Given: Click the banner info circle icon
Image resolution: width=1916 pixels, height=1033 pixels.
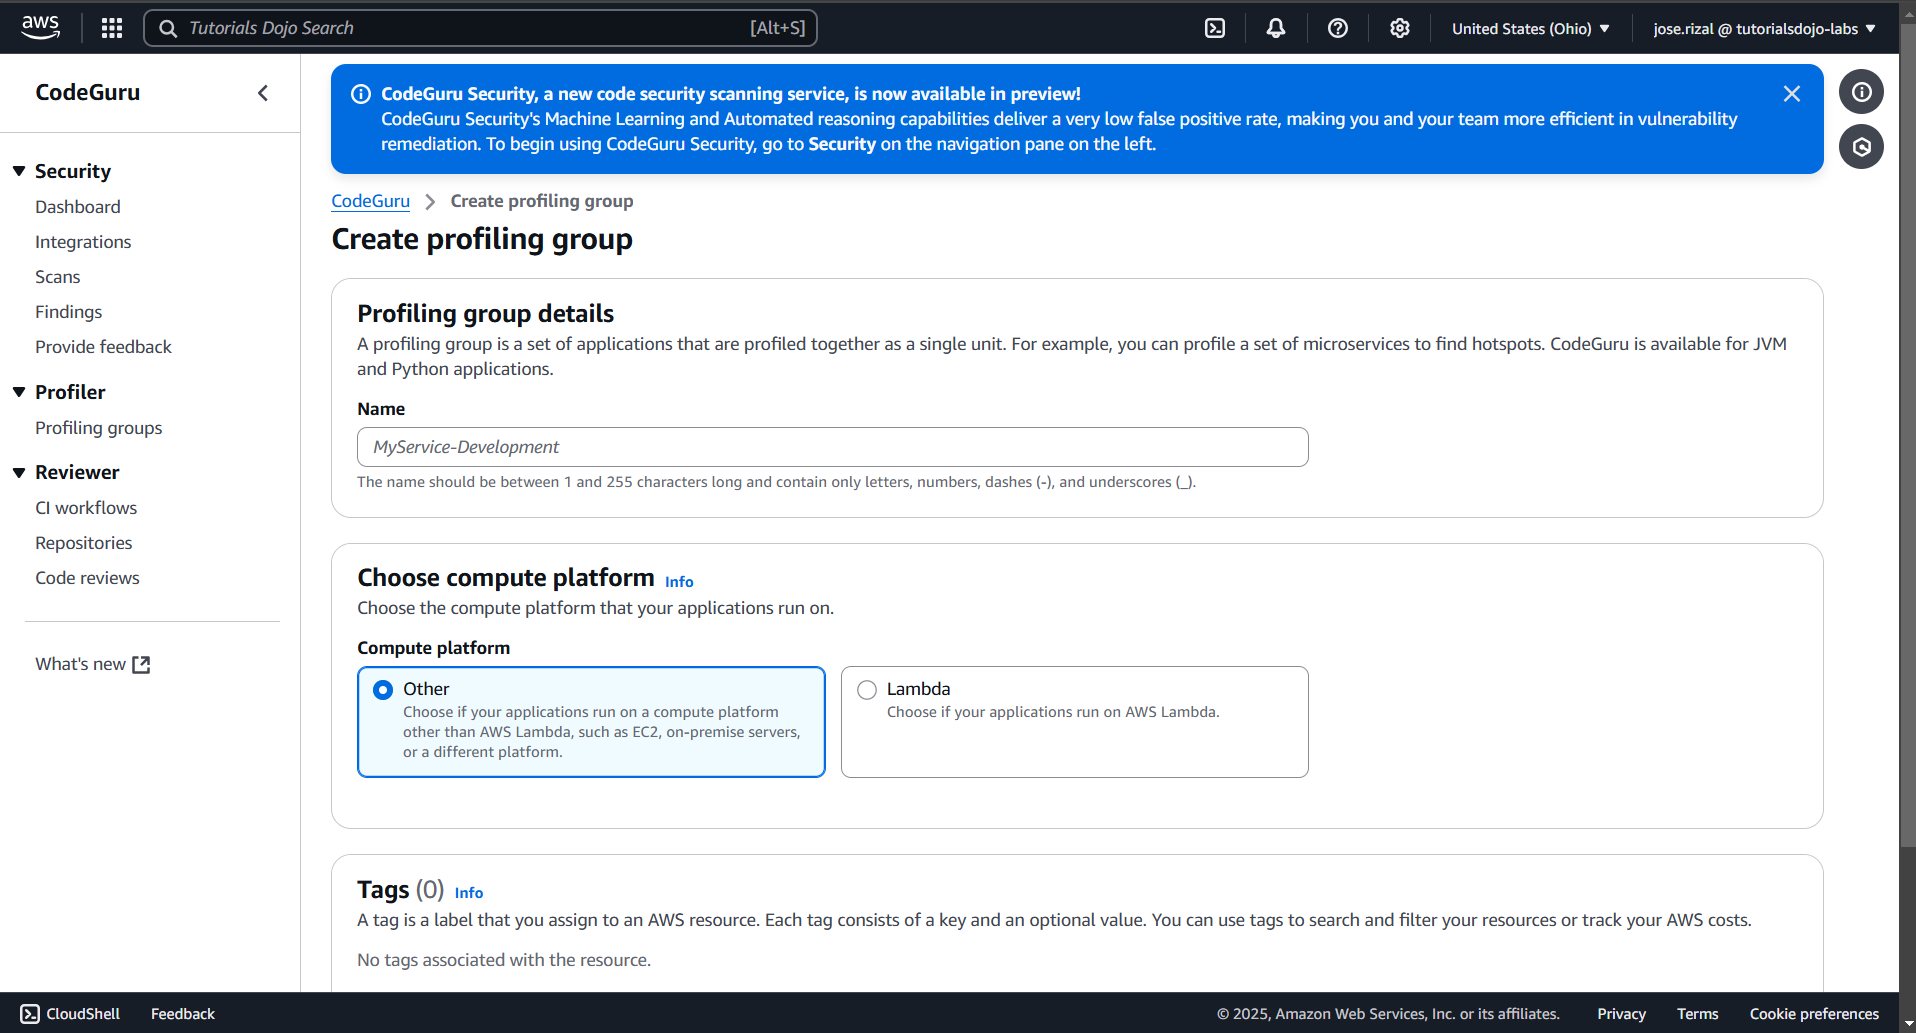Looking at the screenshot, I should coord(361,94).
